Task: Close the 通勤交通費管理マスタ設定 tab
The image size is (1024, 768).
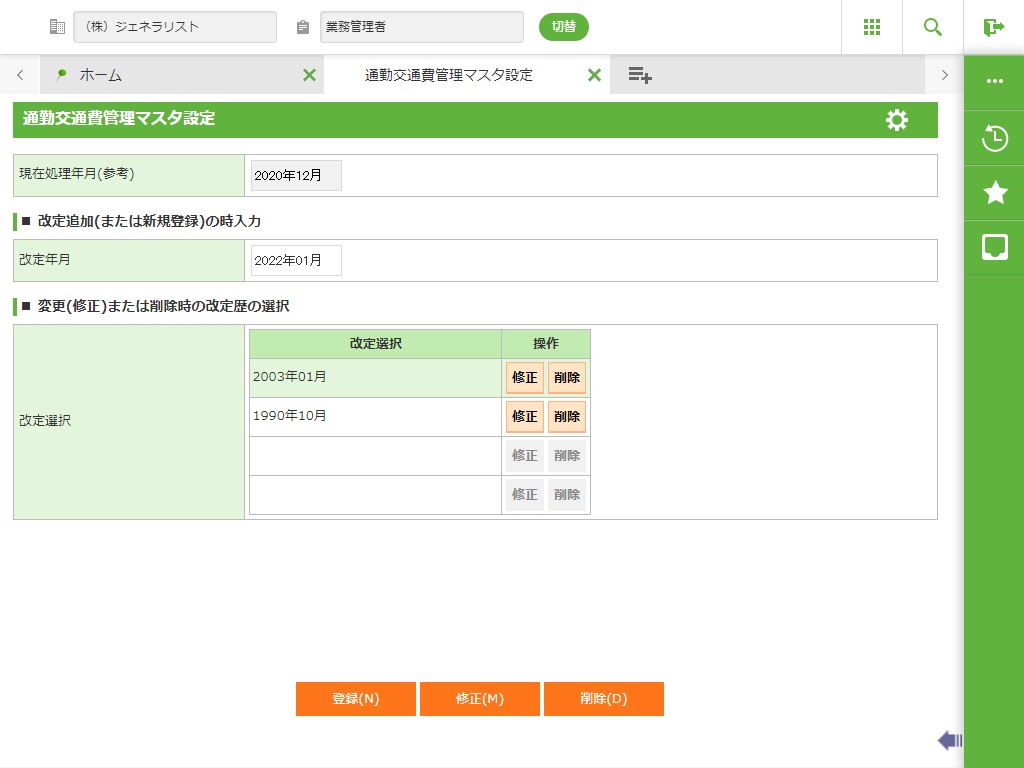Action: point(594,75)
